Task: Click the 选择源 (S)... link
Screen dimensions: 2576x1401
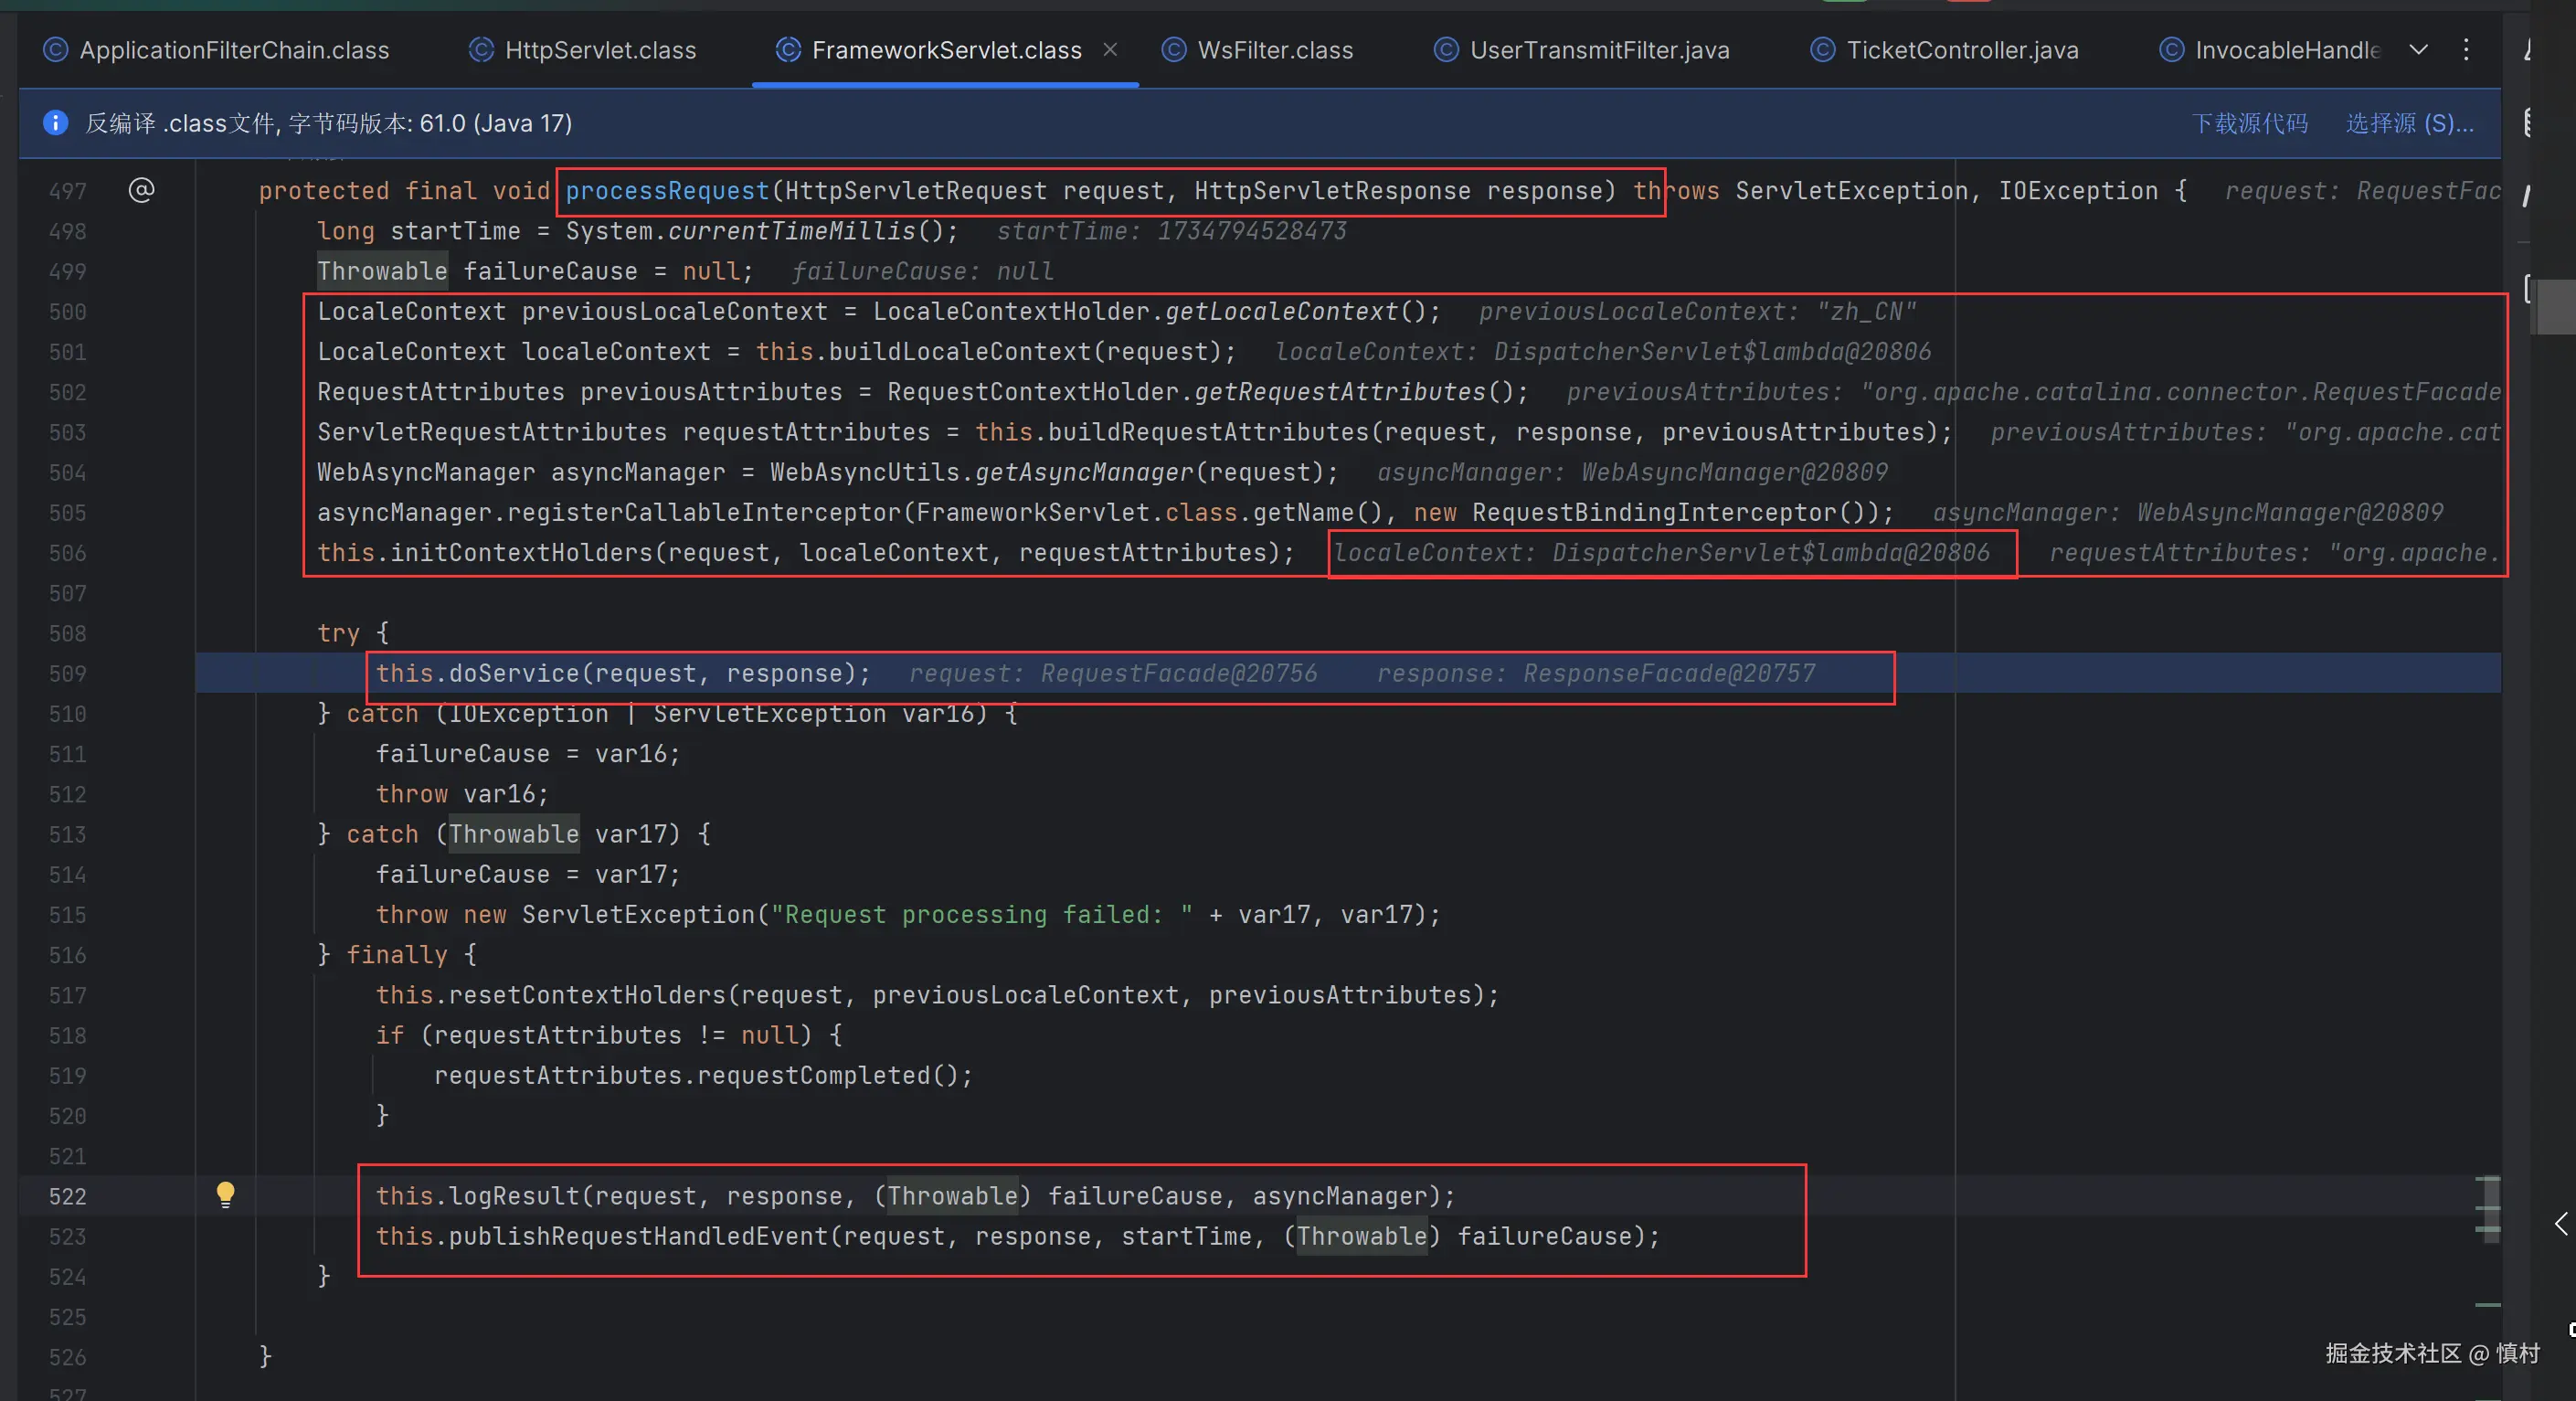Action: [2409, 123]
